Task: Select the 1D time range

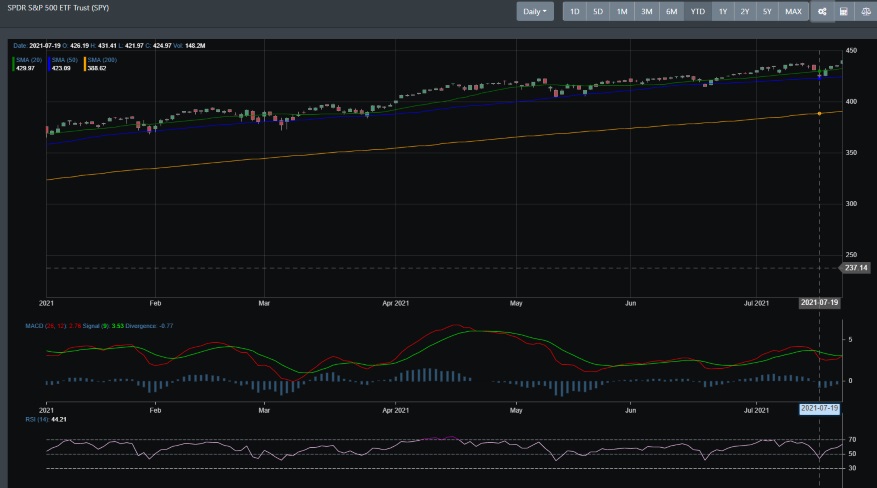Action: click(x=575, y=12)
